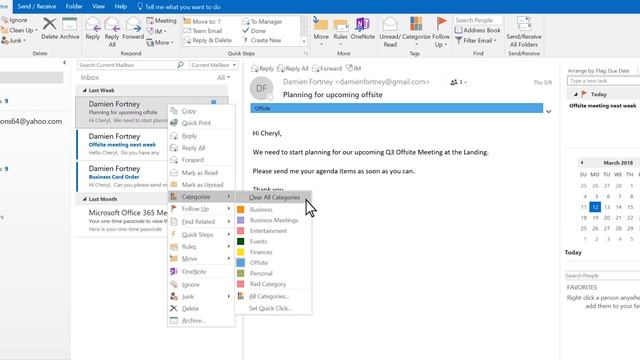Click the Meeting button in Respond group
This screenshot has width=640, height=360.
tap(162, 20)
